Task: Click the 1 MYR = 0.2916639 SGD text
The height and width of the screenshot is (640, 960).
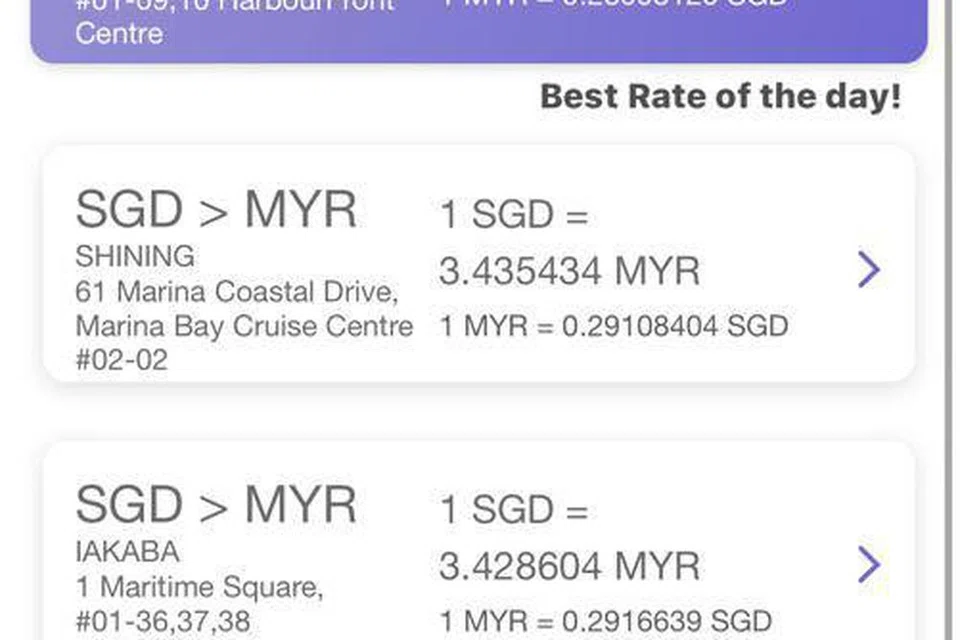Action: pyautogui.click(x=606, y=619)
